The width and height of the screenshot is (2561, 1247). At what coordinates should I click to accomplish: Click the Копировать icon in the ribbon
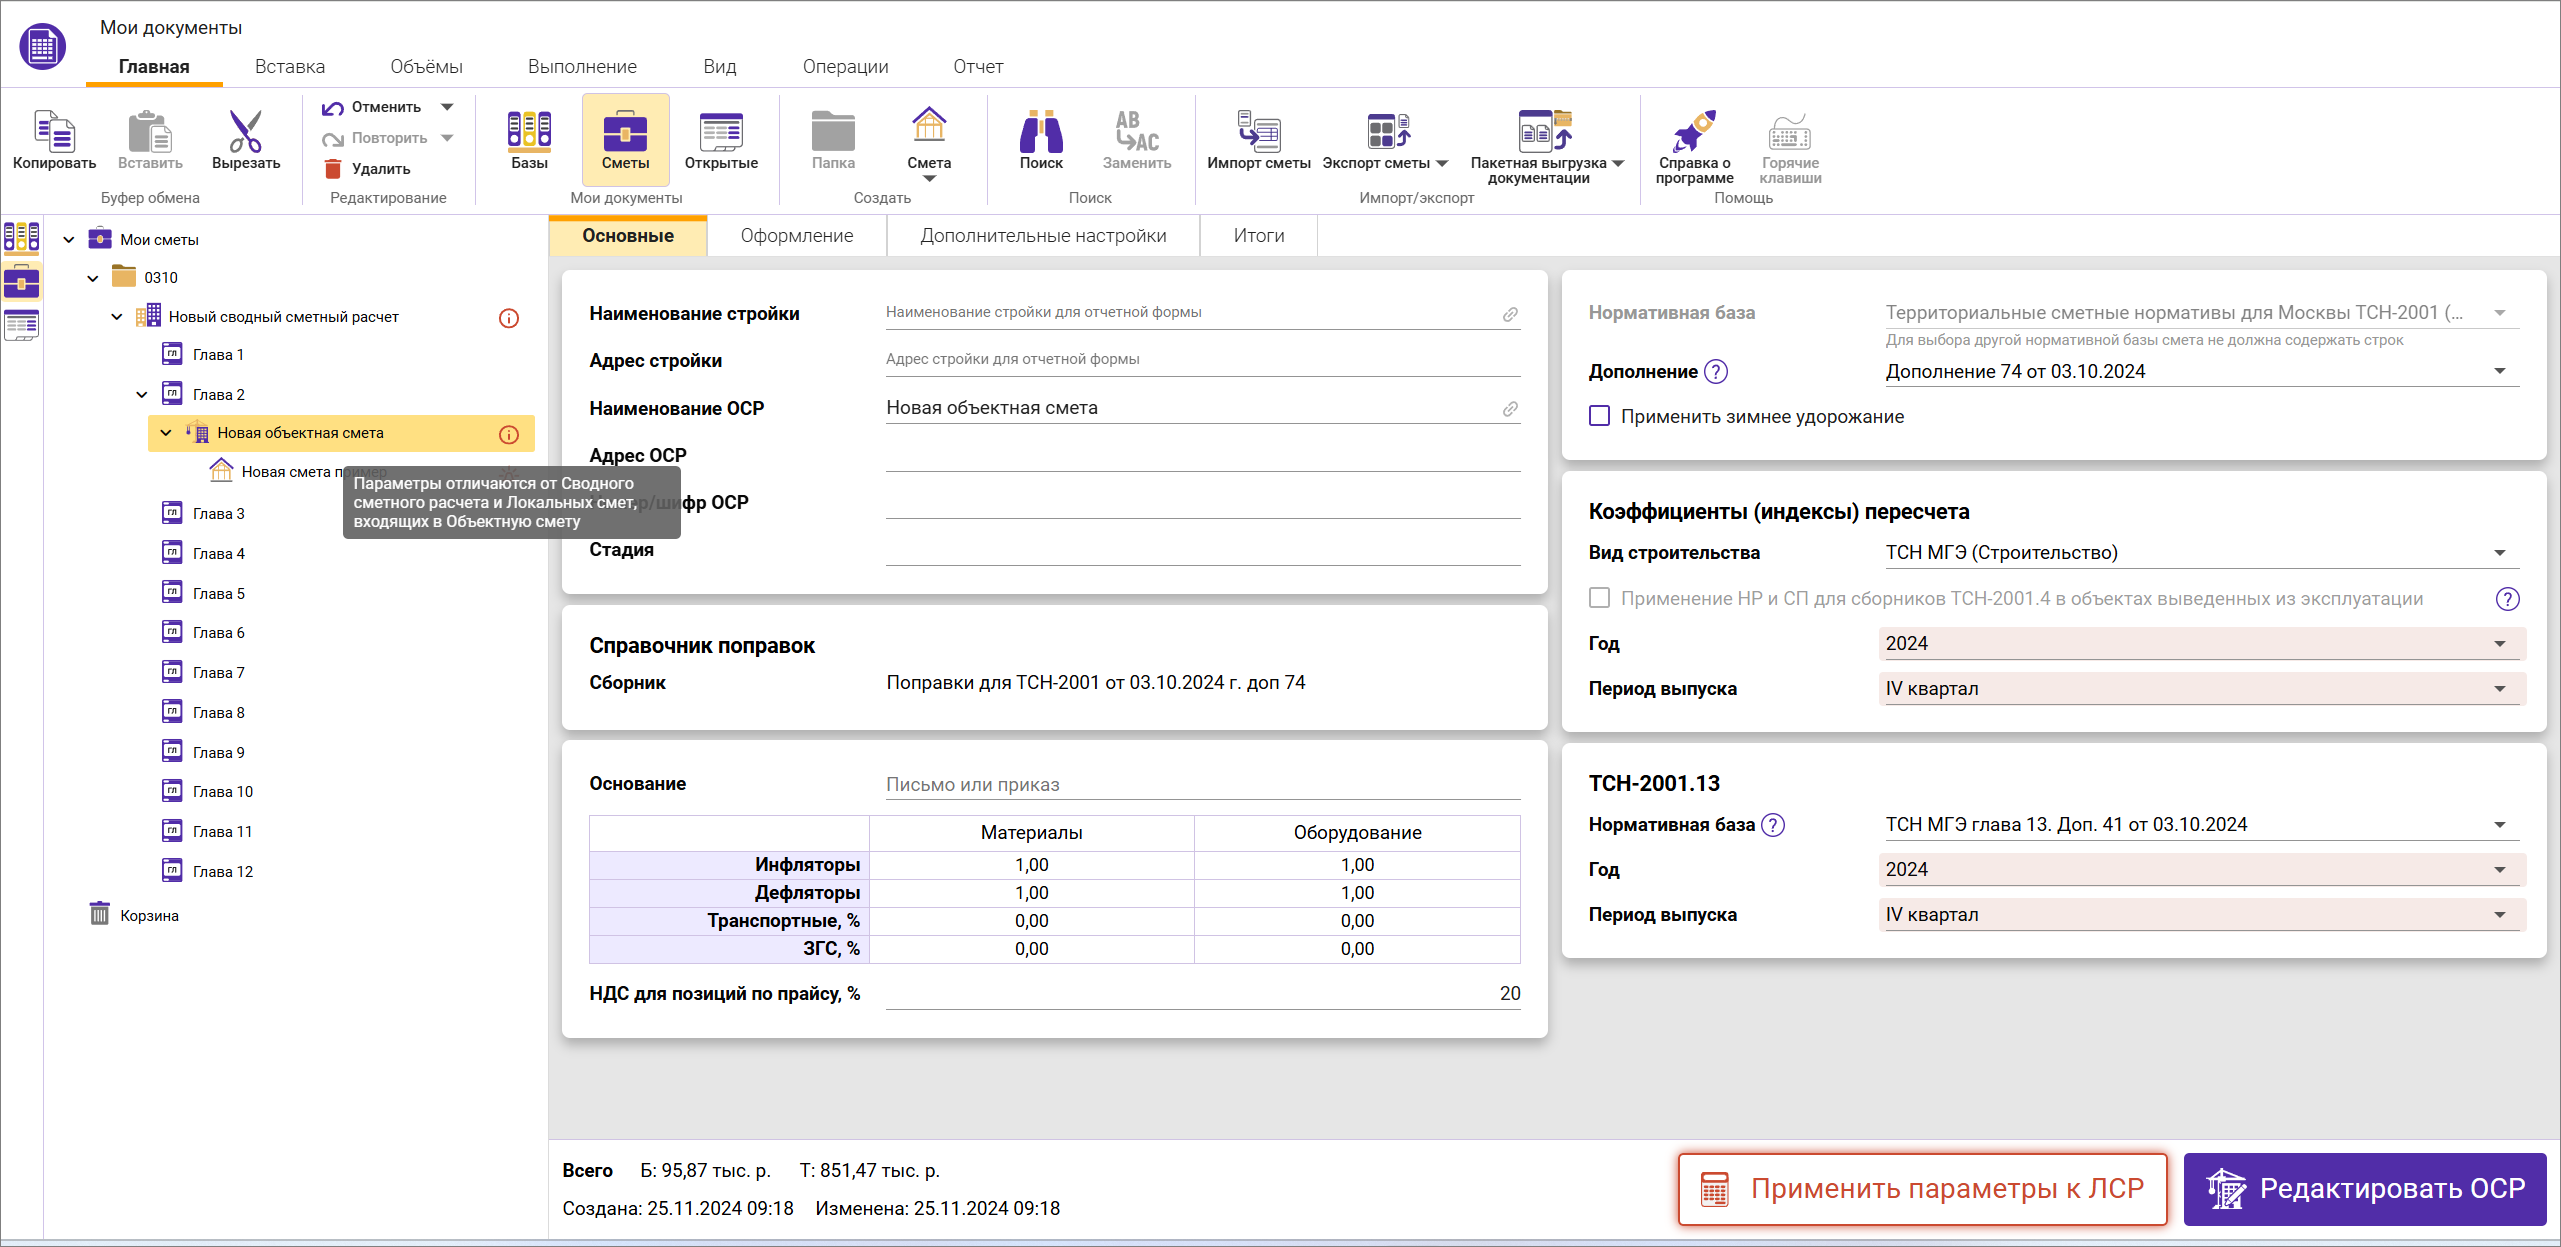[54, 132]
